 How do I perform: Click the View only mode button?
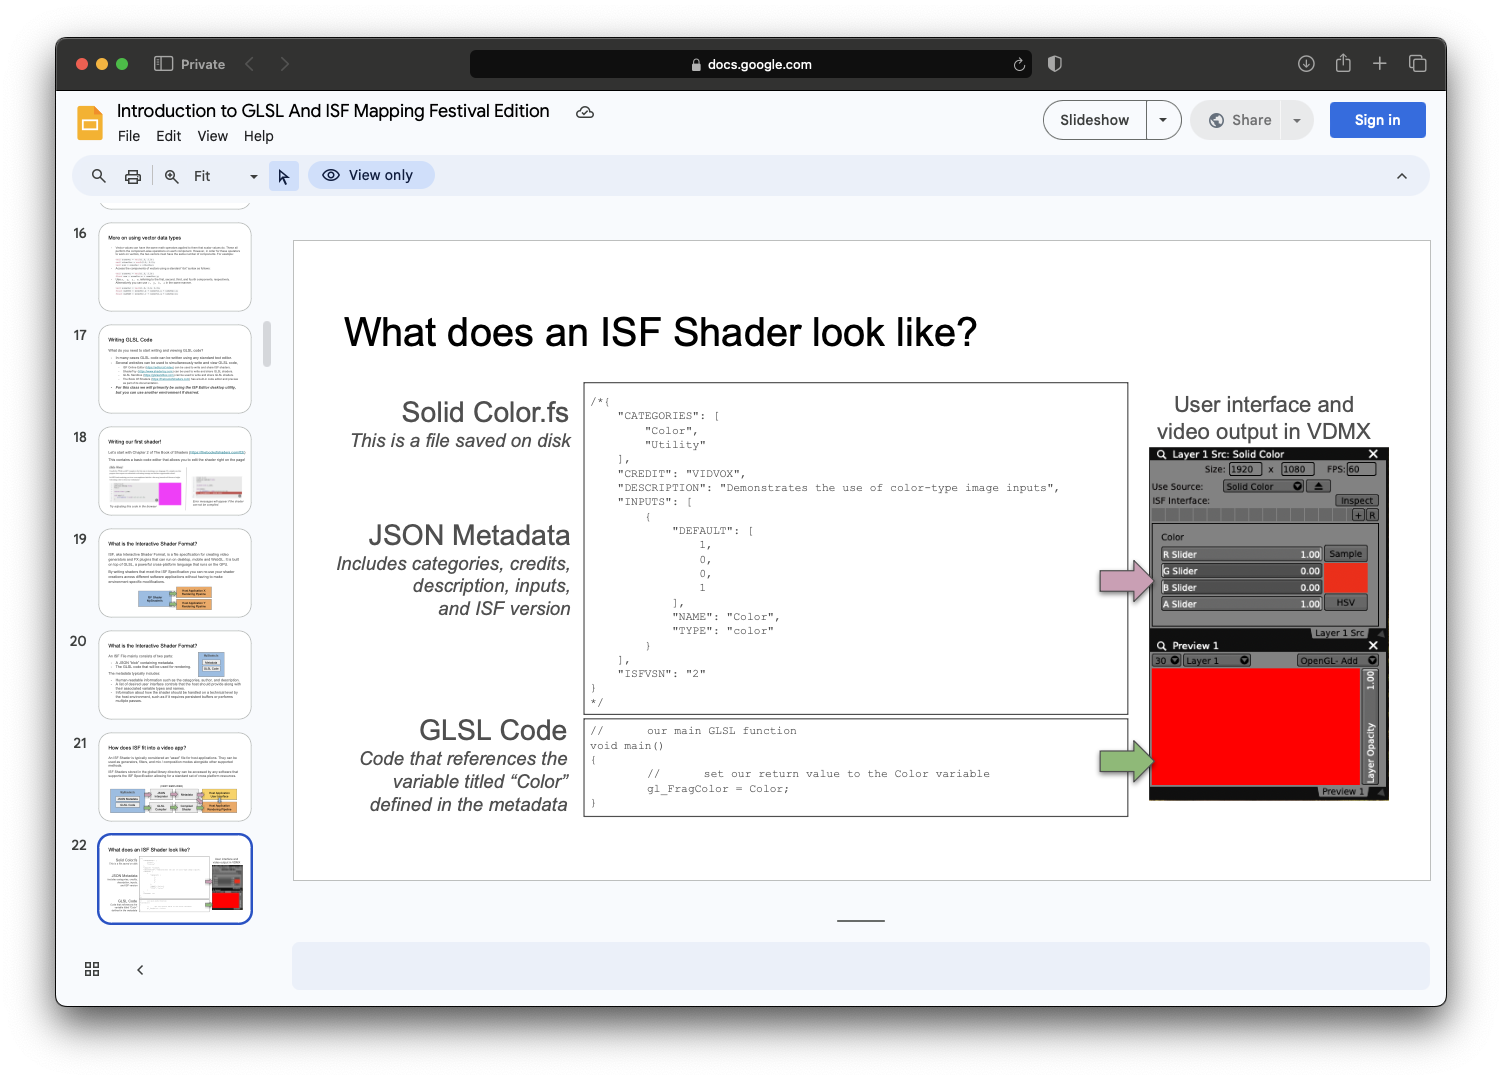point(371,175)
